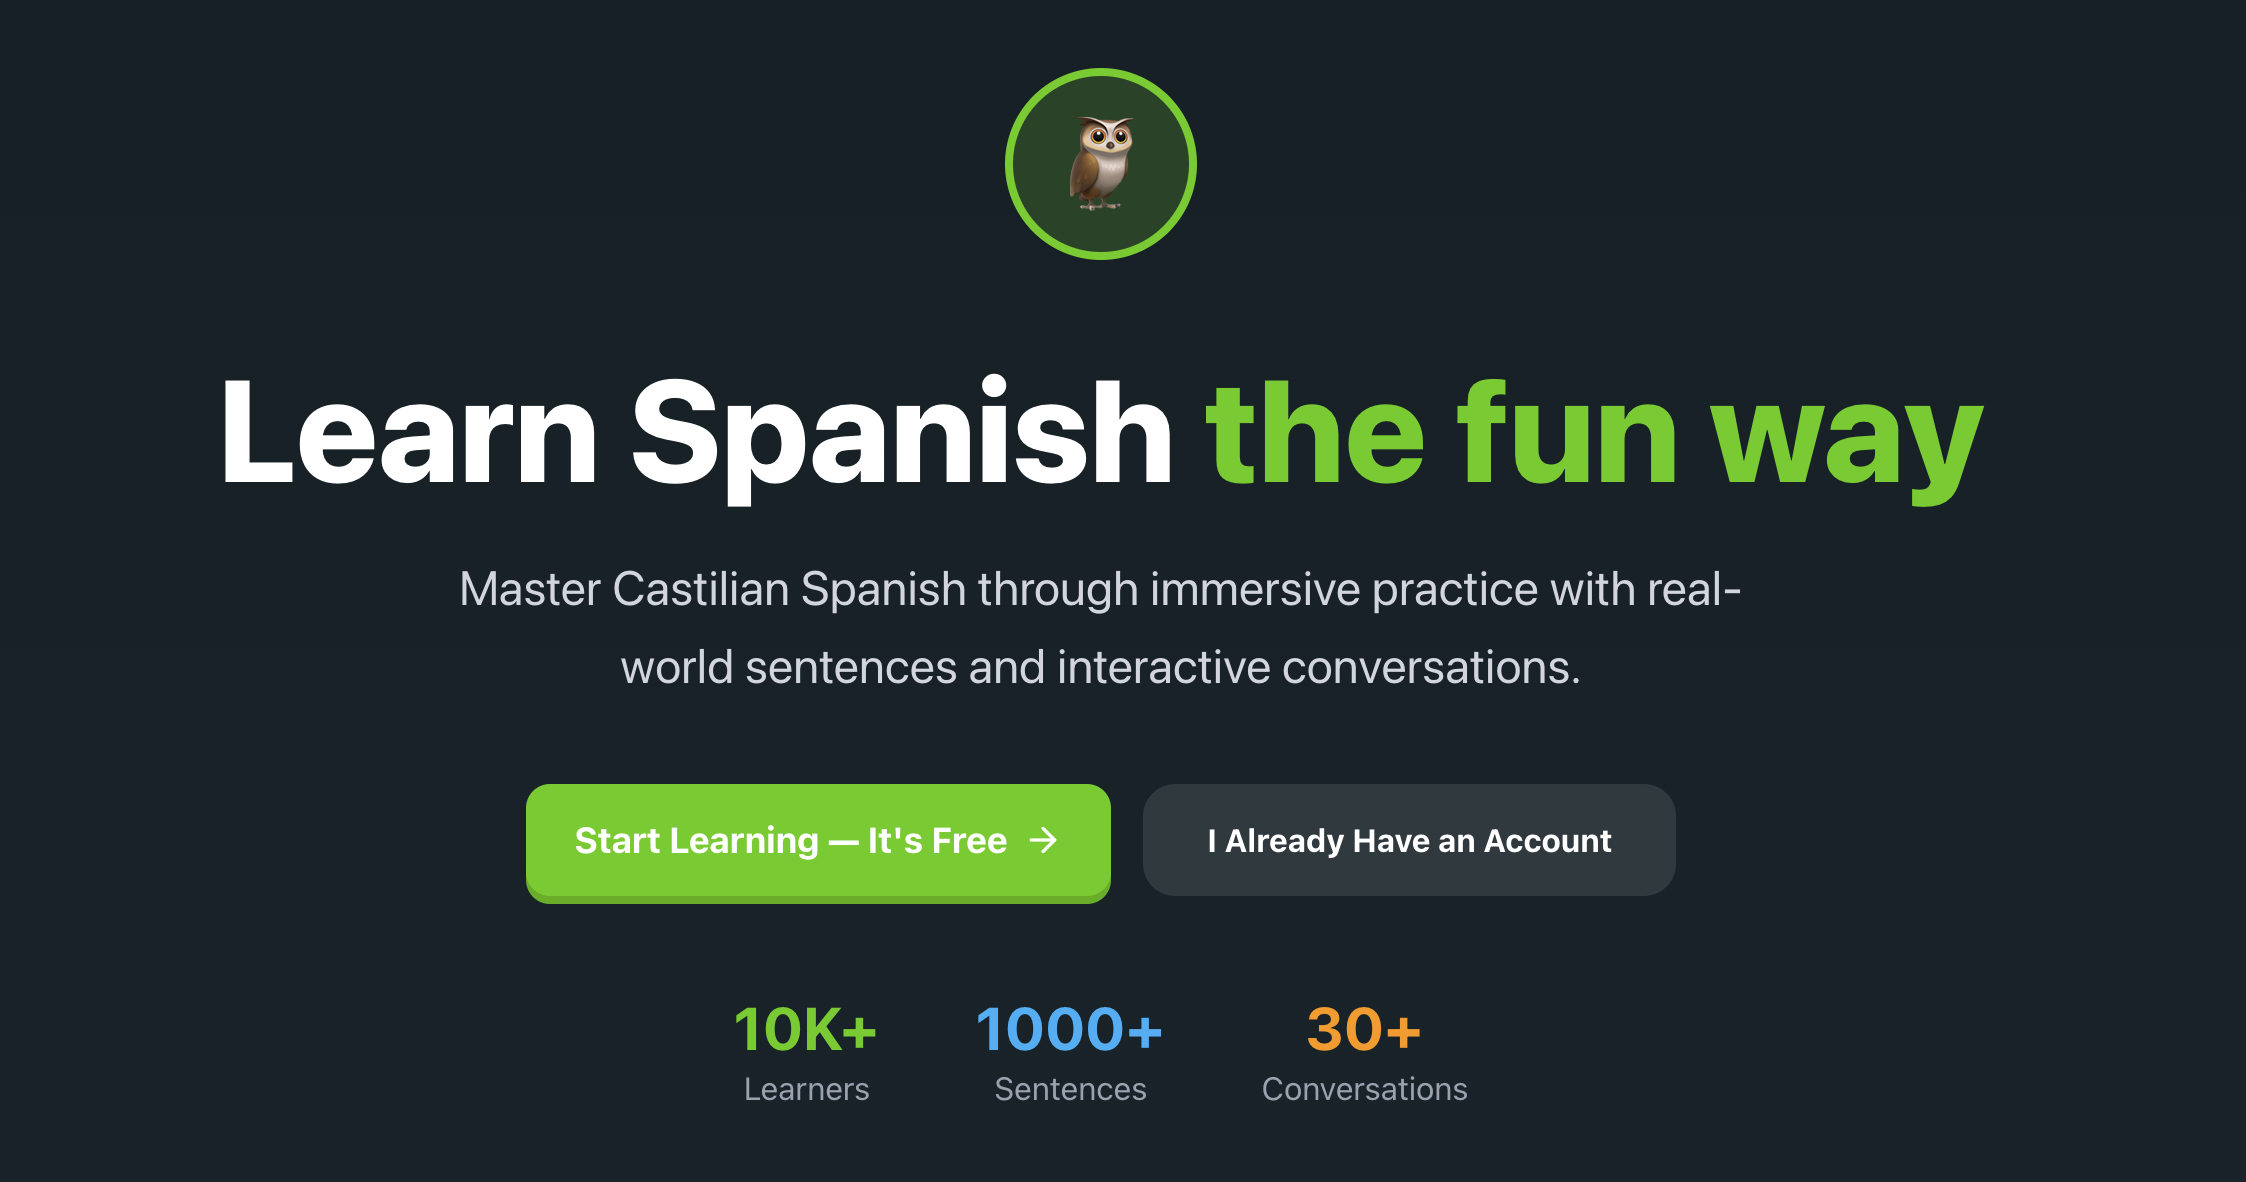The width and height of the screenshot is (2246, 1182).
Task: Select I Already Have an Account
Action: pyautogui.click(x=1408, y=840)
